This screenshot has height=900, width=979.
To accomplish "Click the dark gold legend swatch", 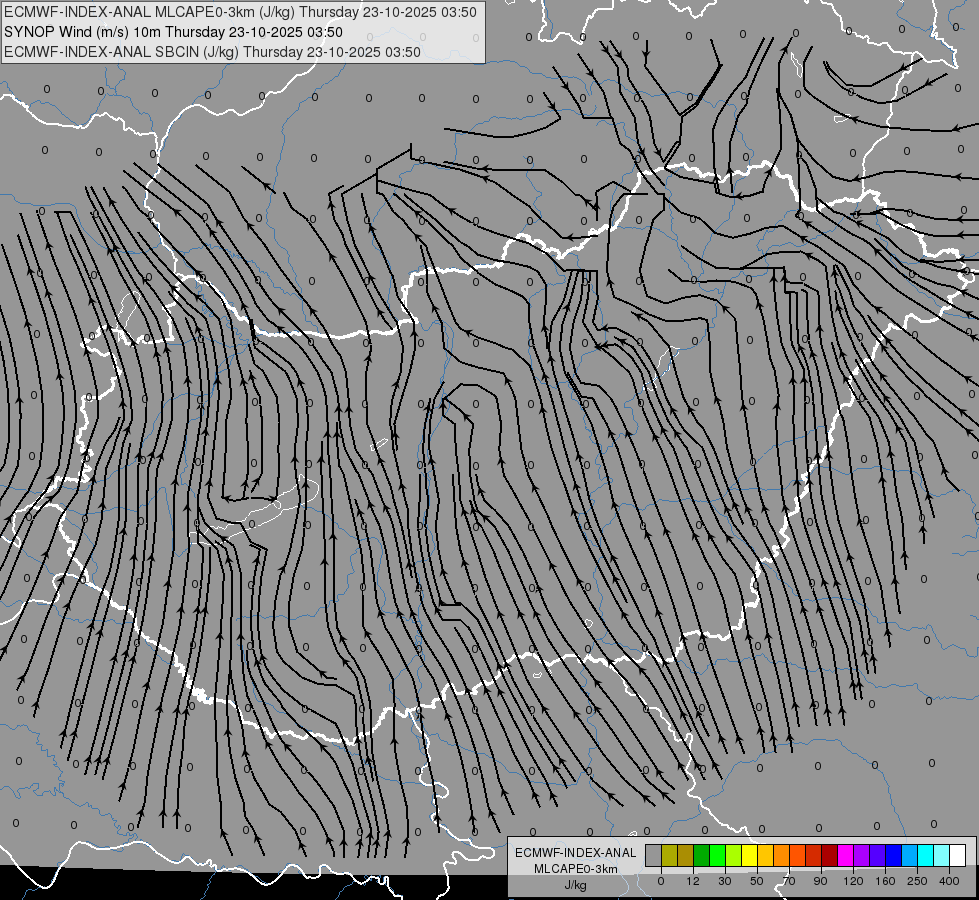I will coord(686,855).
